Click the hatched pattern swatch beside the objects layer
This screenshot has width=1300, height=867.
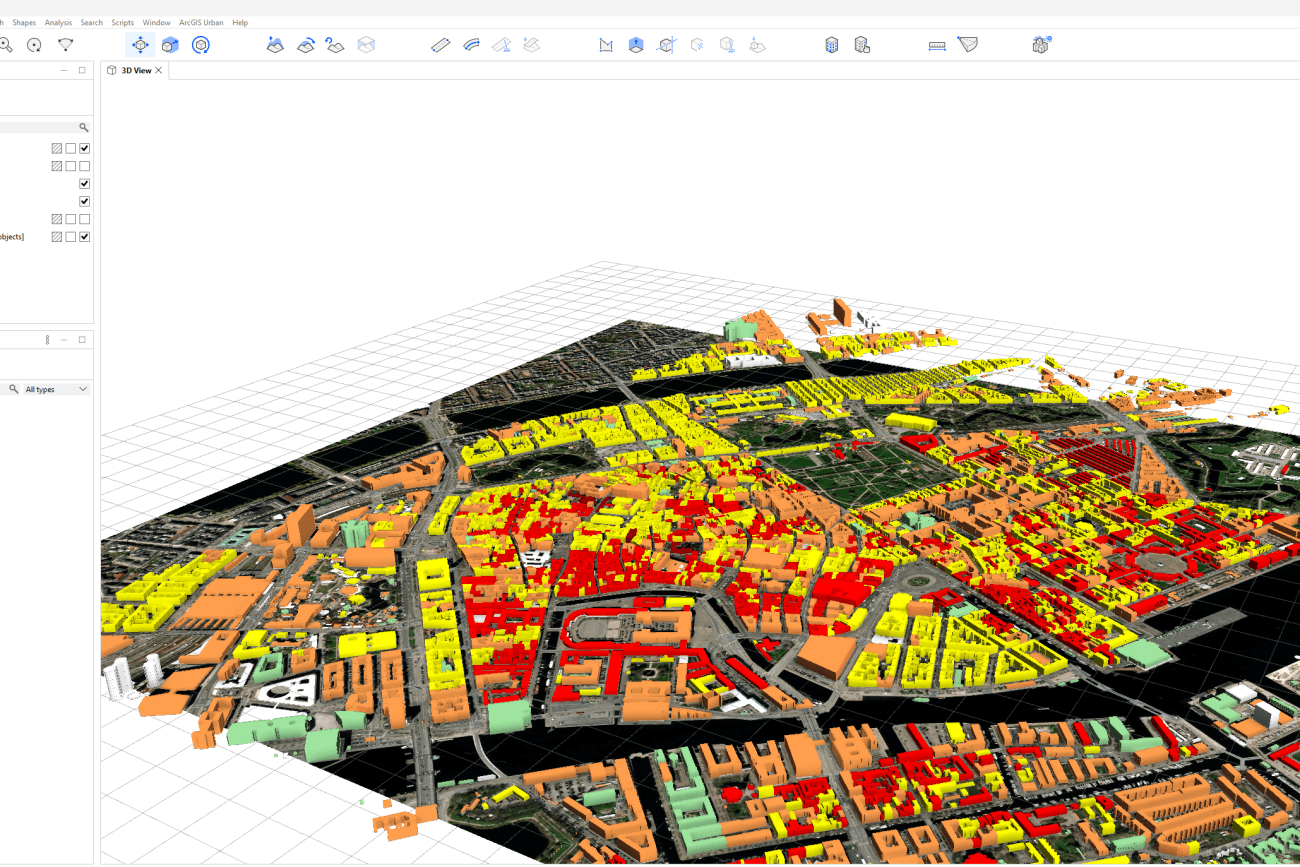(56, 236)
